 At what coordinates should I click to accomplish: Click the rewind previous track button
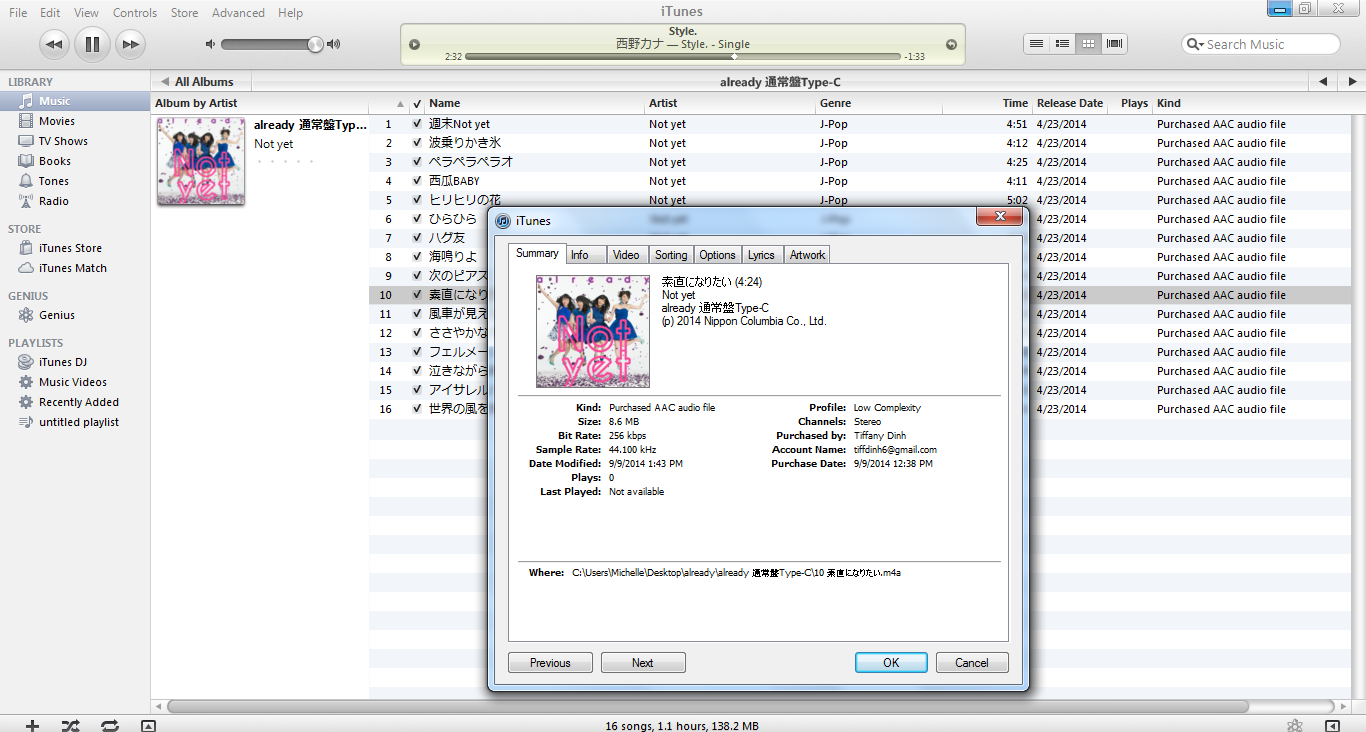tap(55, 44)
